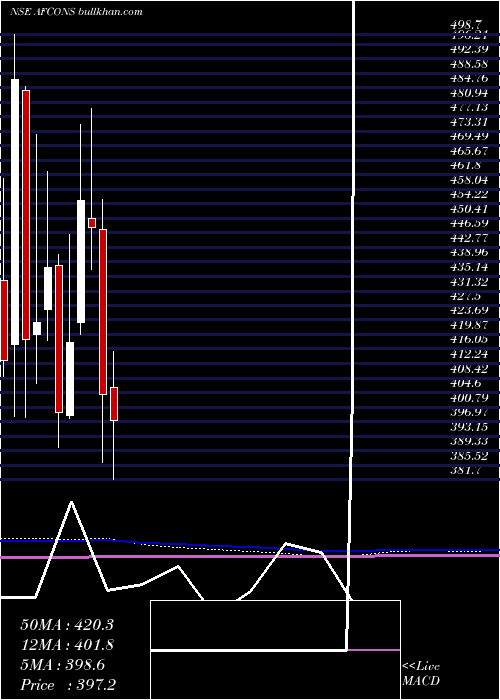The width and height of the screenshot is (500, 700).
Task: Click the 412.24 price axis label
Action: [469, 354]
